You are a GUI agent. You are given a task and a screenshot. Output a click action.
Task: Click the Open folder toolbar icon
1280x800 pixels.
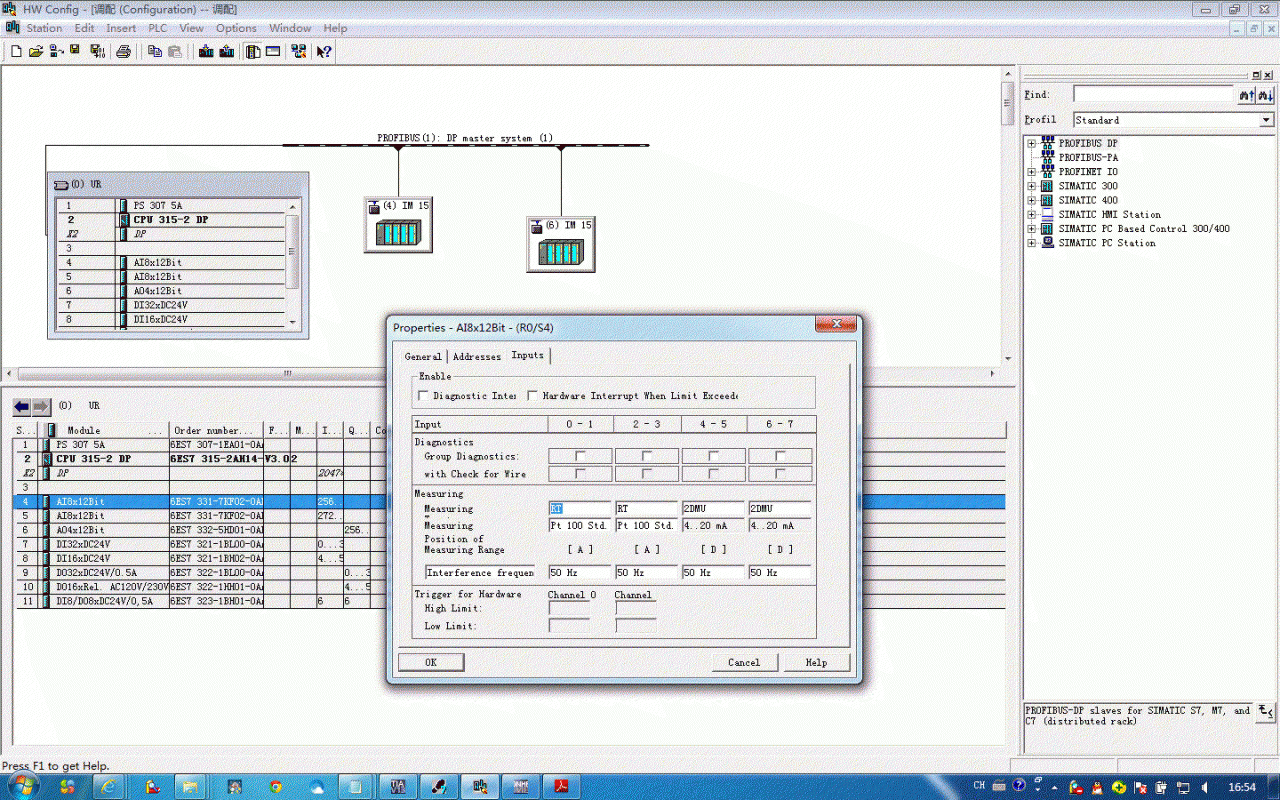coord(36,51)
